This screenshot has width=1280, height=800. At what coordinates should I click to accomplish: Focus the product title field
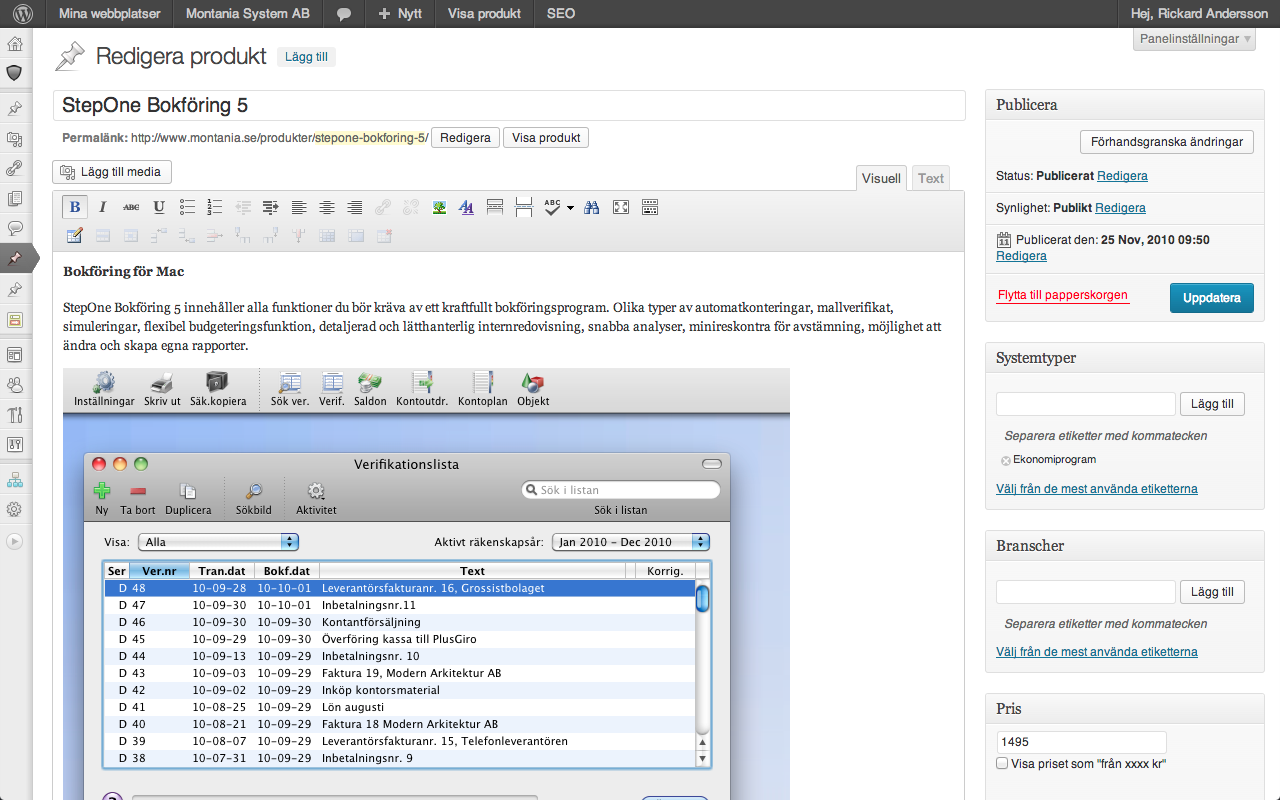pos(509,106)
